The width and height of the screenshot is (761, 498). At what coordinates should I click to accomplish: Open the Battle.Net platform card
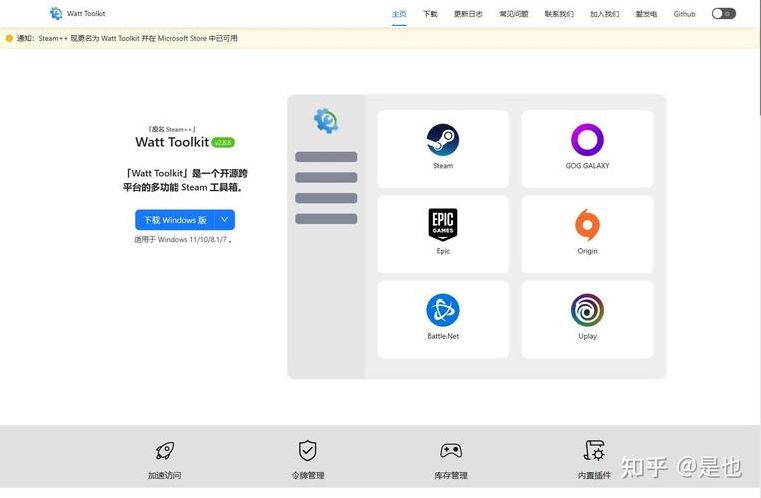pyautogui.click(x=443, y=319)
